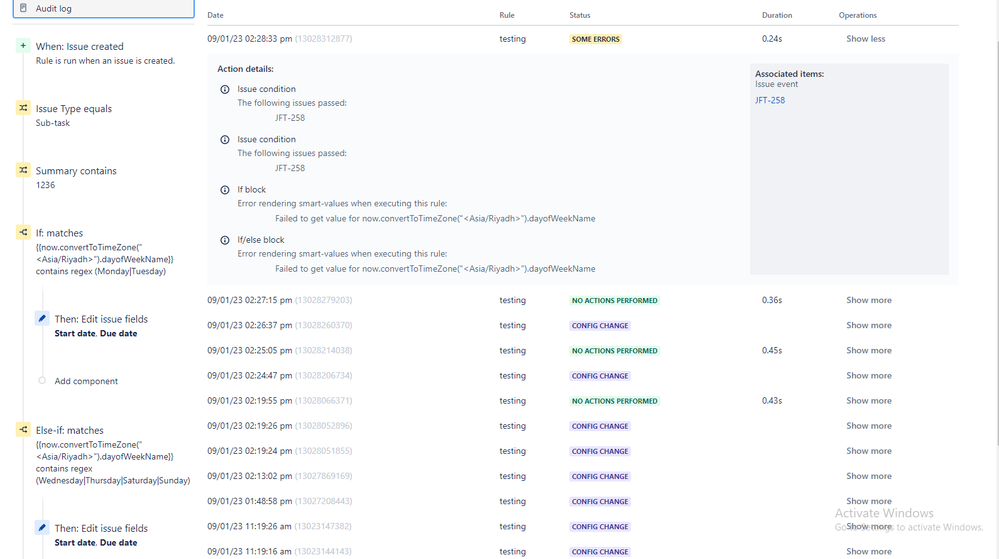Expand Show more for 11:19:16 am entry
The image size is (999, 559).
(x=868, y=551)
